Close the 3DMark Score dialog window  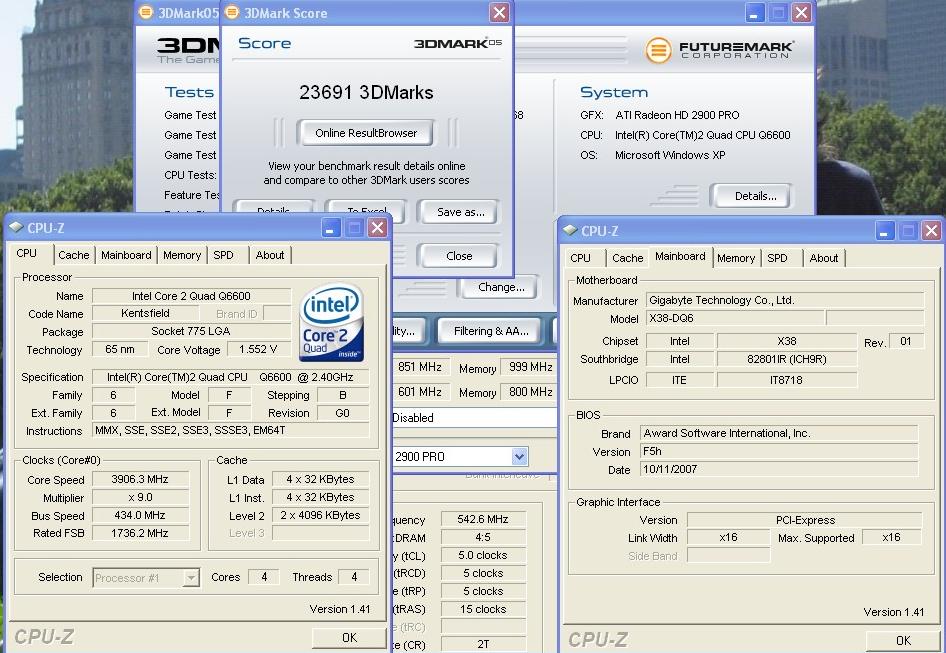point(499,13)
